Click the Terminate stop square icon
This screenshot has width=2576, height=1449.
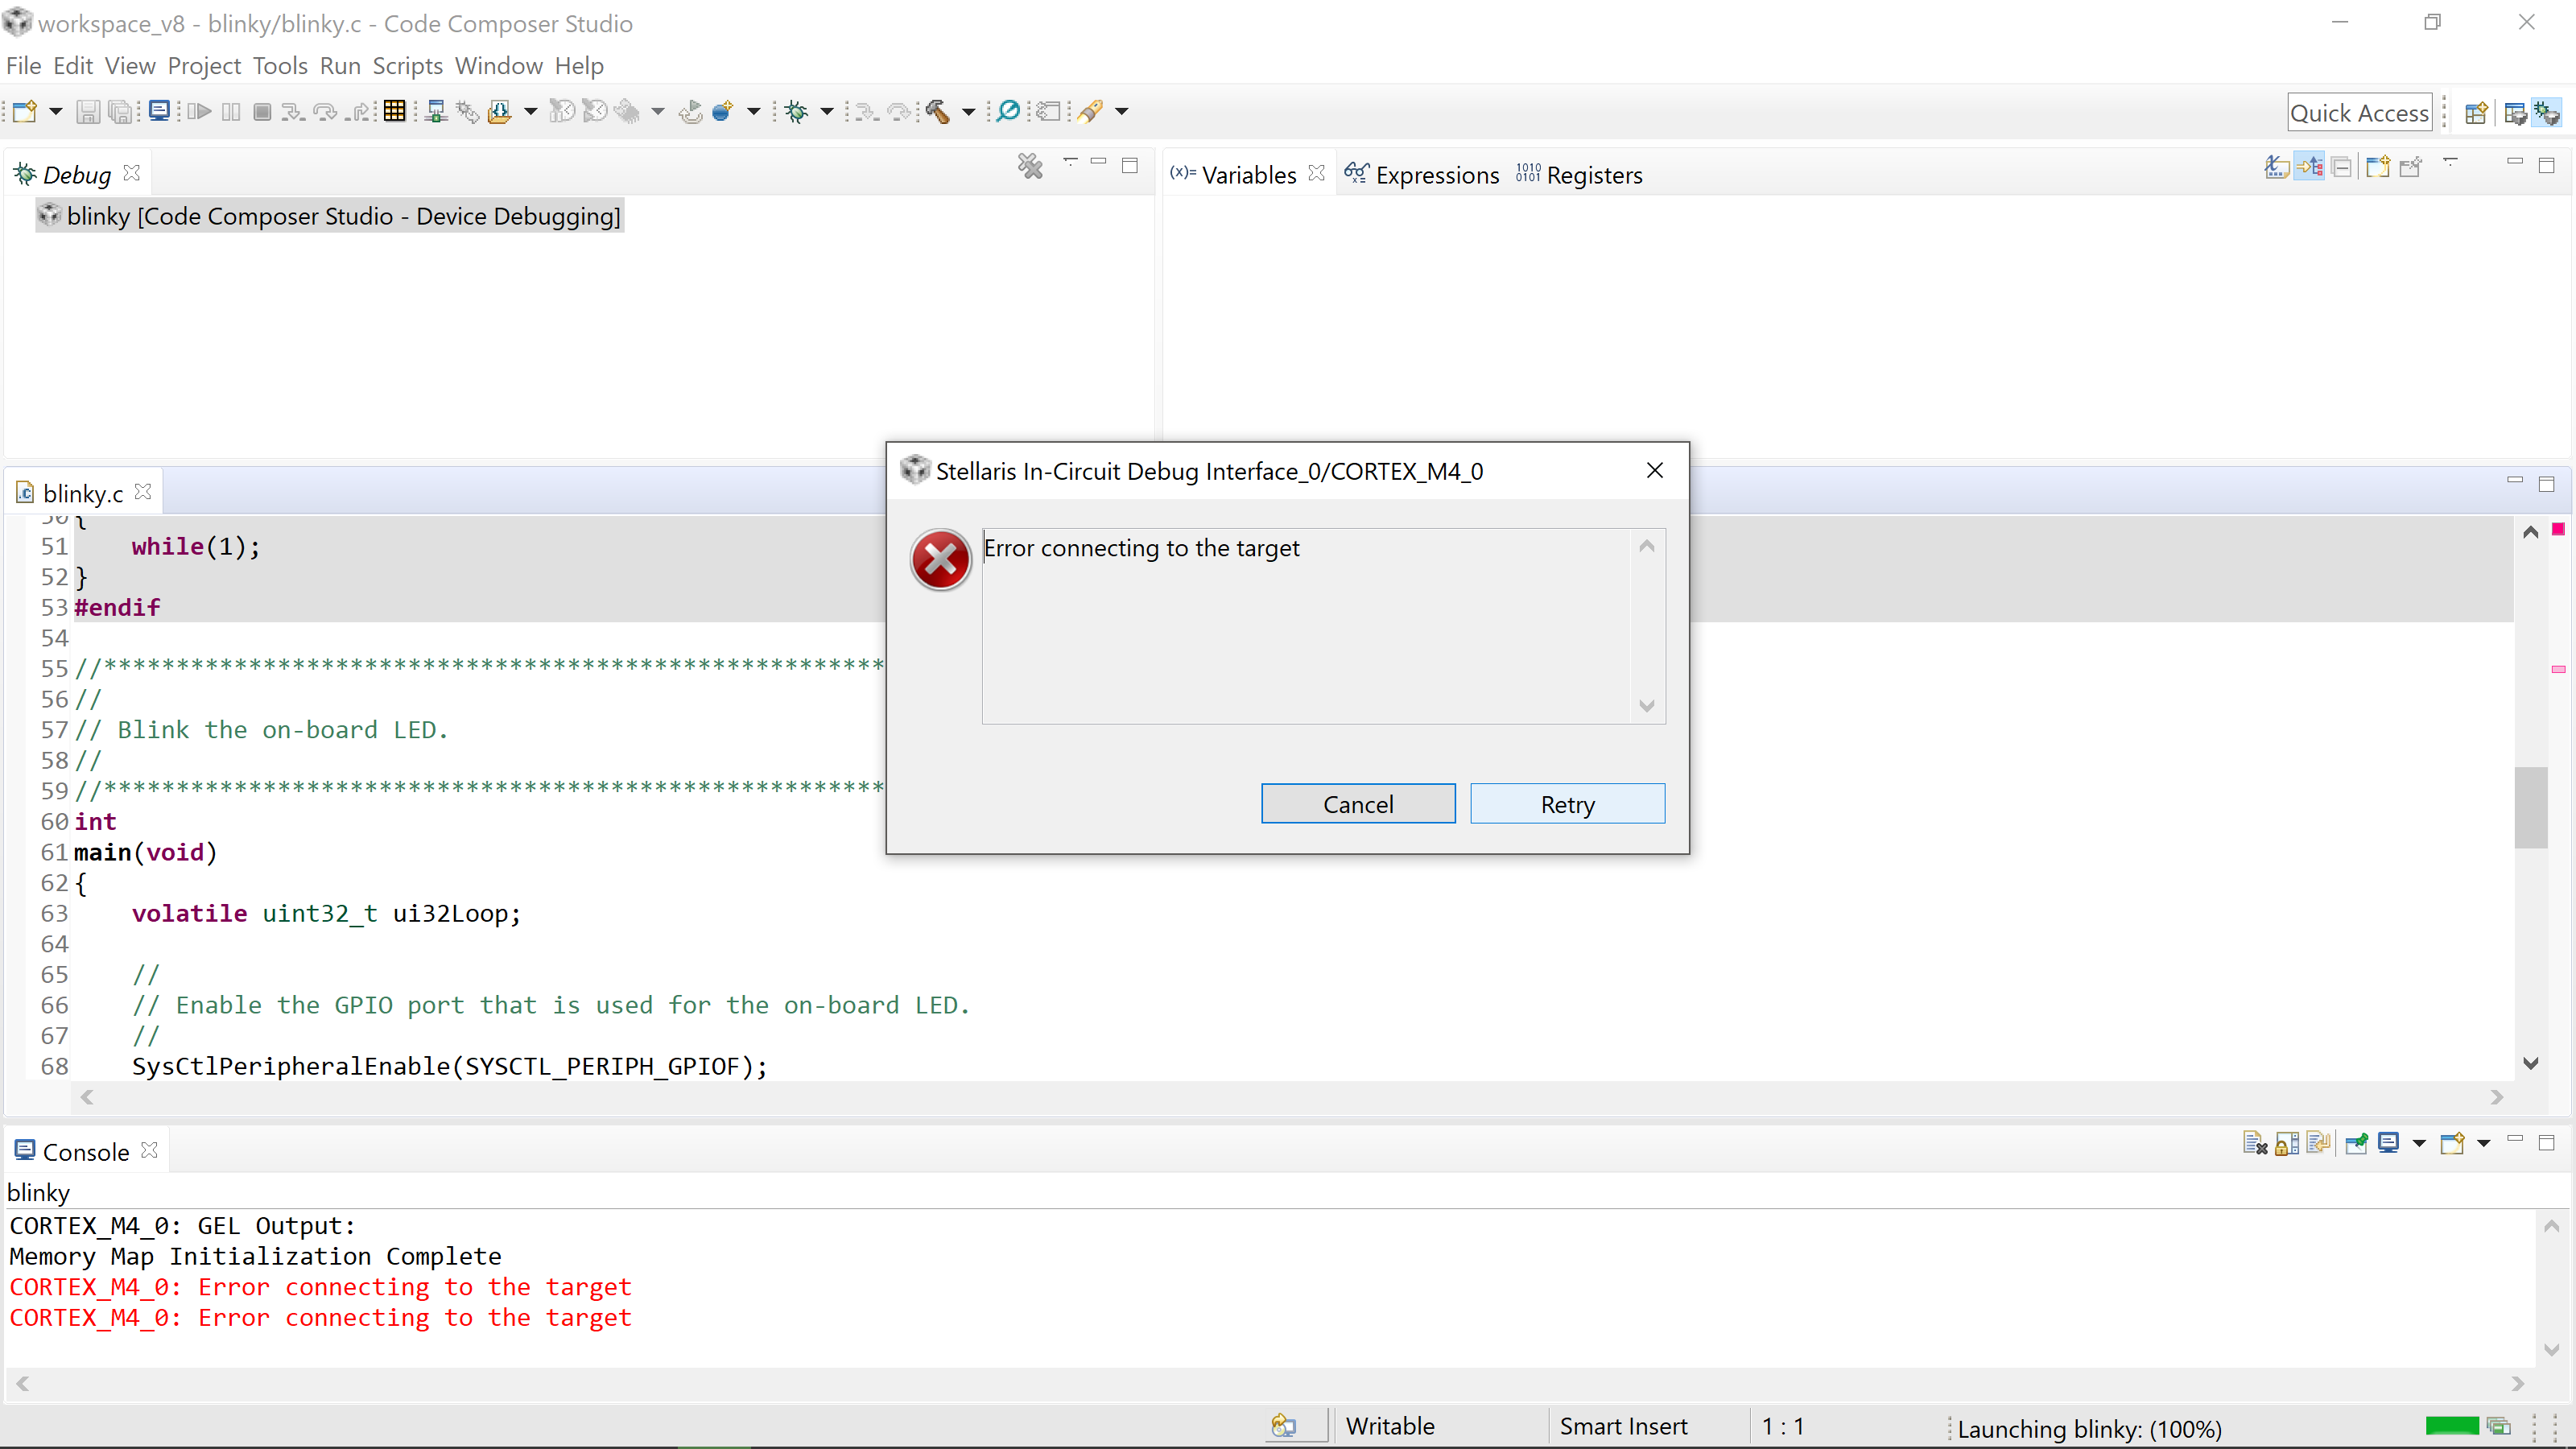[262, 111]
